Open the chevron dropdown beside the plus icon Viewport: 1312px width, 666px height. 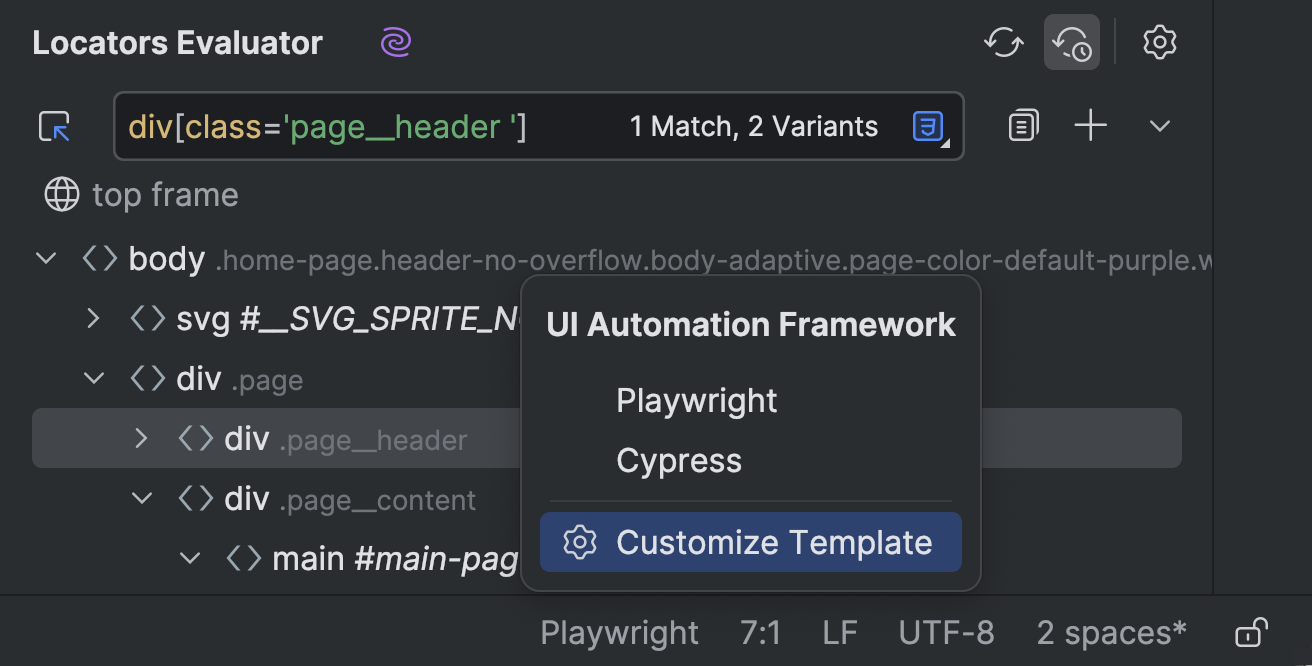click(1159, 125)
